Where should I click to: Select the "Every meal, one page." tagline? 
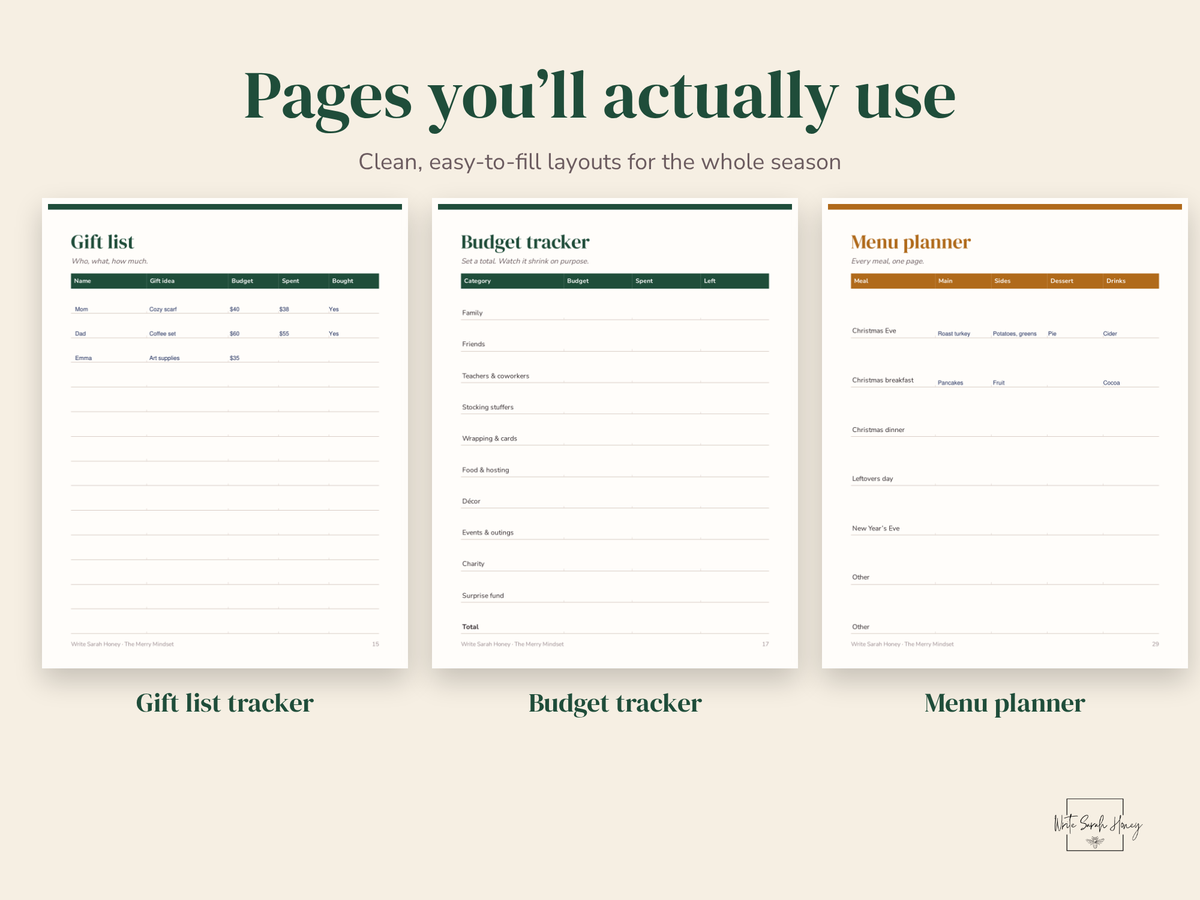tap(887, 261)
